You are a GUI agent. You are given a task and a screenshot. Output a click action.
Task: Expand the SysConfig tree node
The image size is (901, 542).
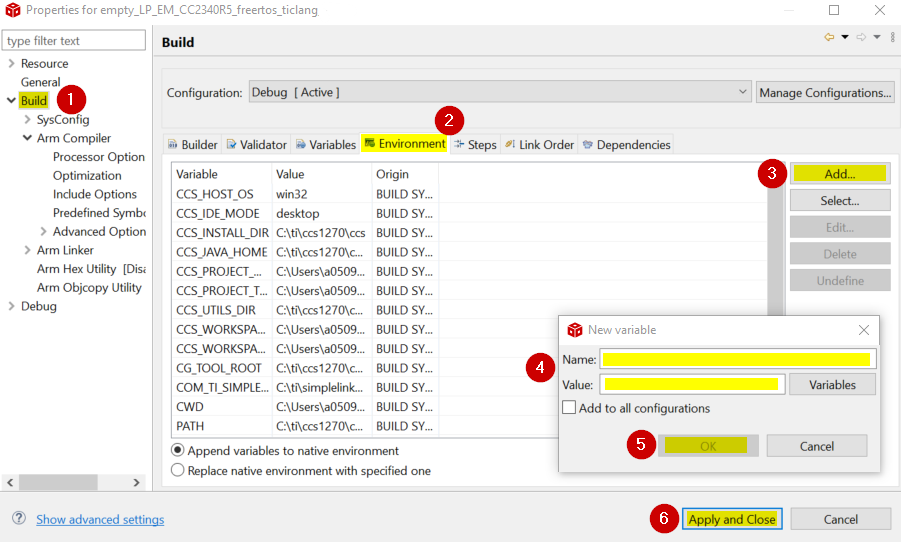tap(27, 120)
